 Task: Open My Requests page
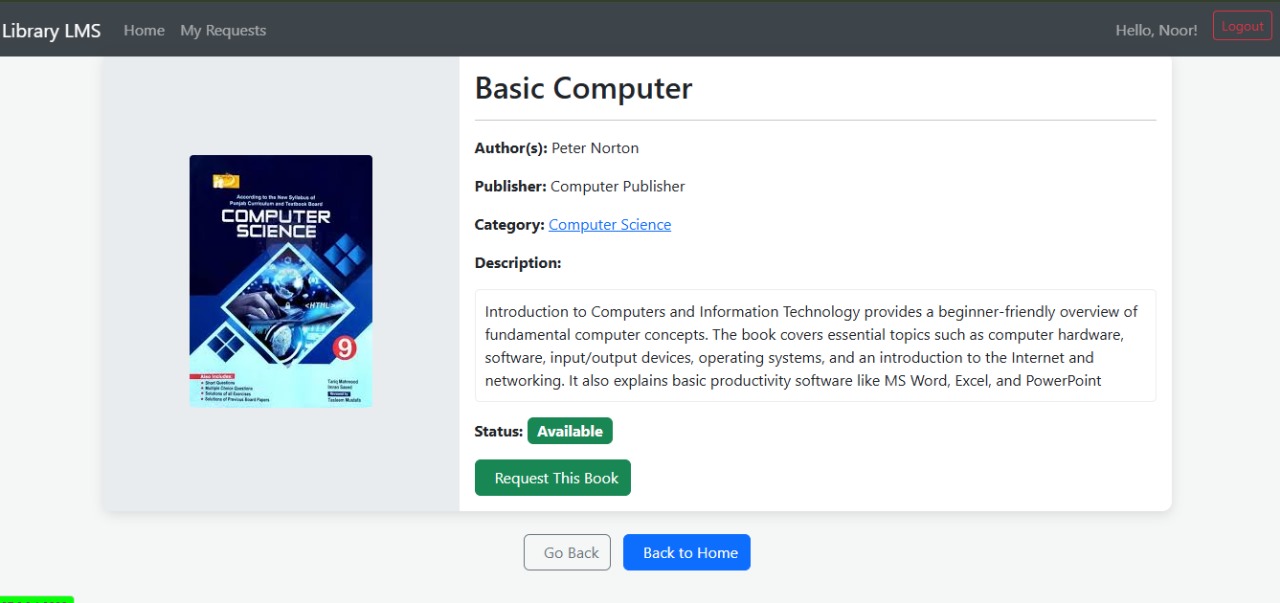[x=223, y=30]
